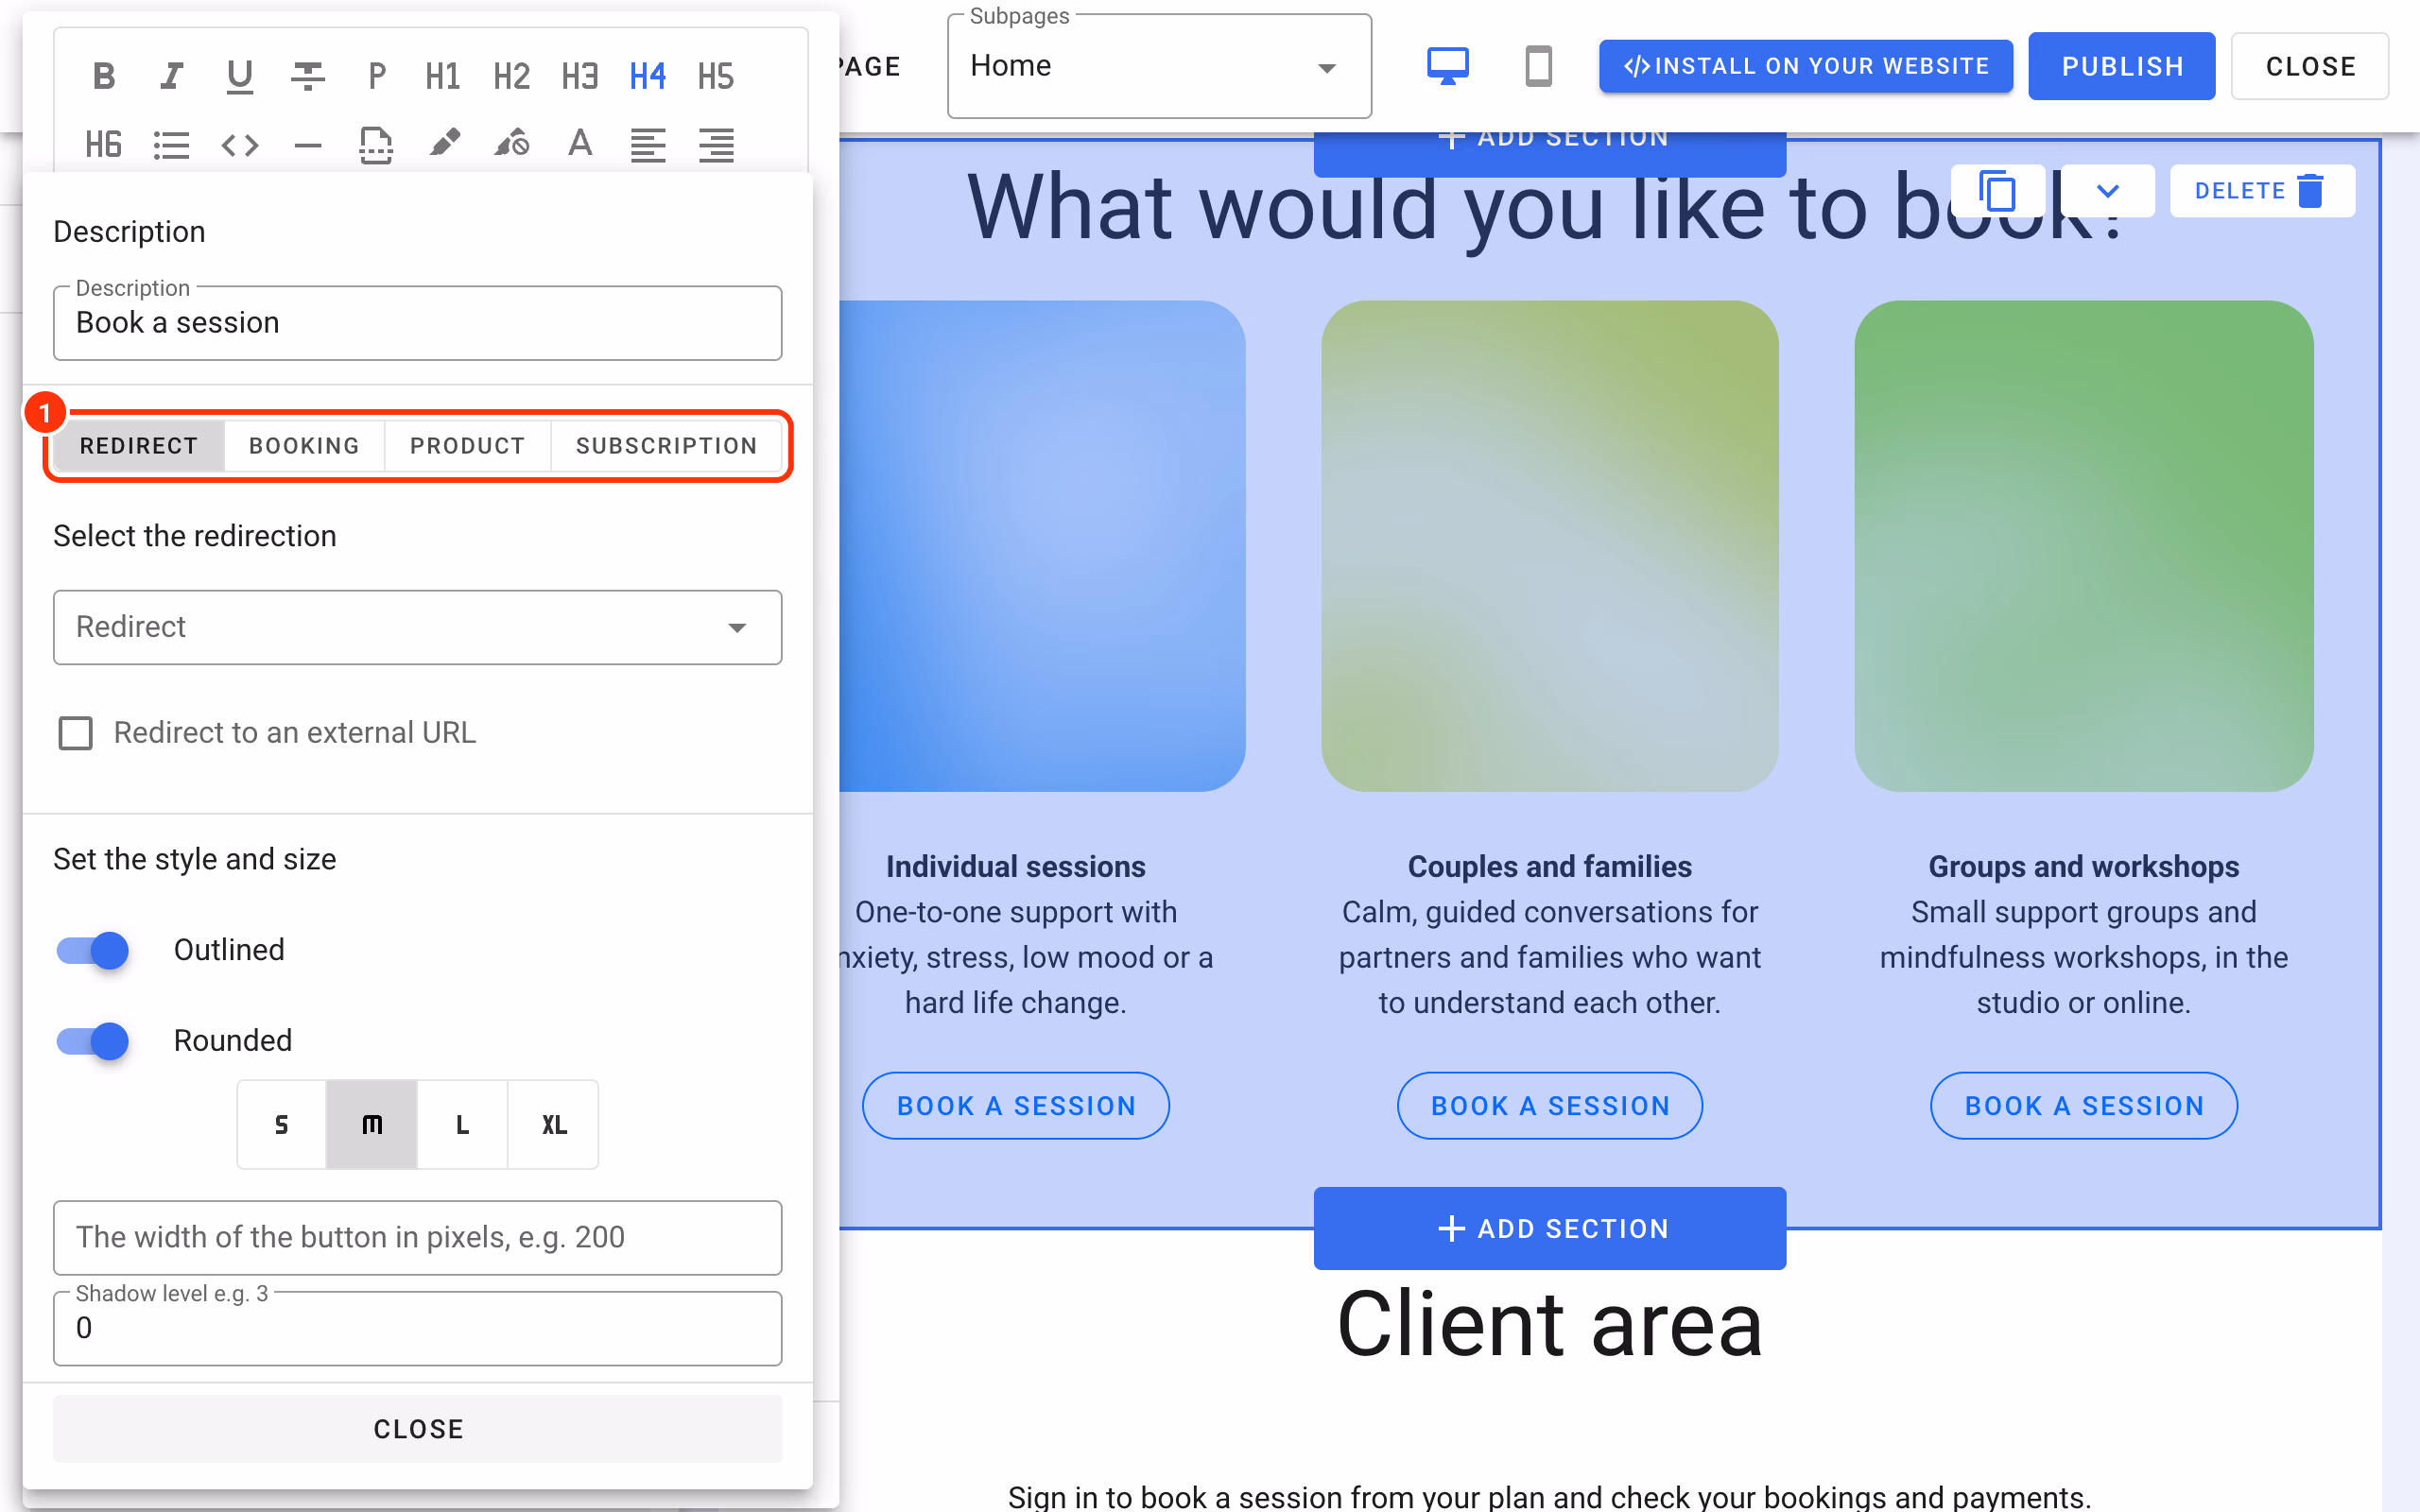This screenshot has width=2420, height=1512.
Task: Open the Subpages Home dropdown
Action: (x=1159, y=66)
